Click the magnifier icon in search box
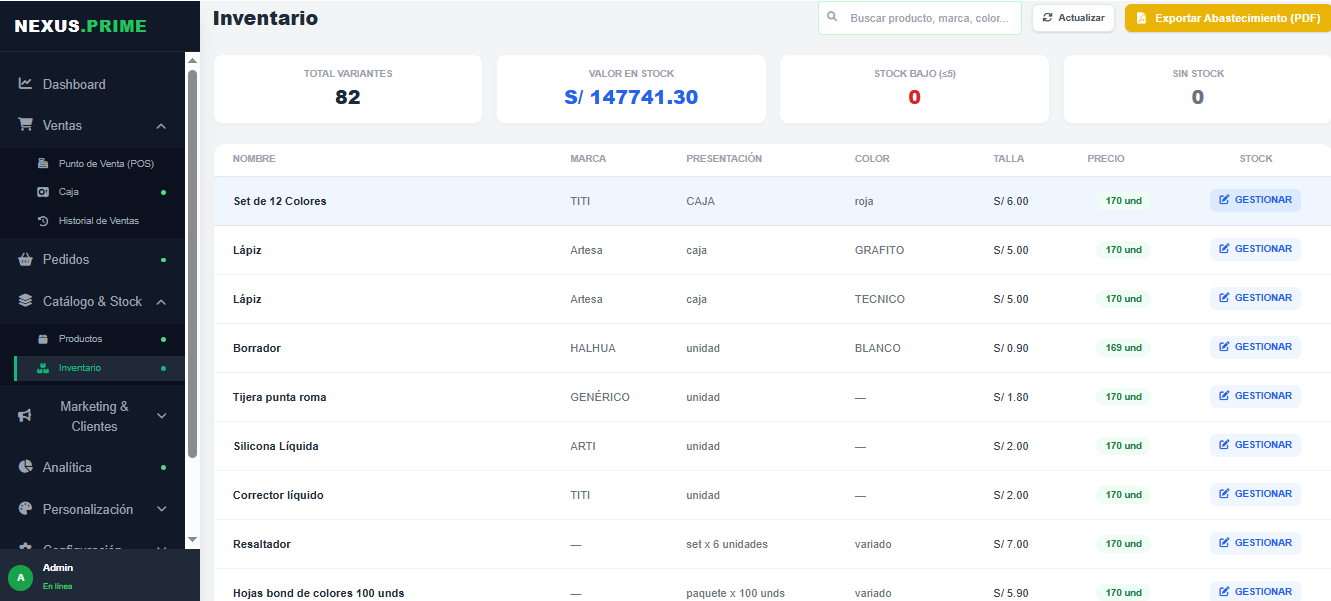This screenshot has width=1331, height=601. (832, 17)
